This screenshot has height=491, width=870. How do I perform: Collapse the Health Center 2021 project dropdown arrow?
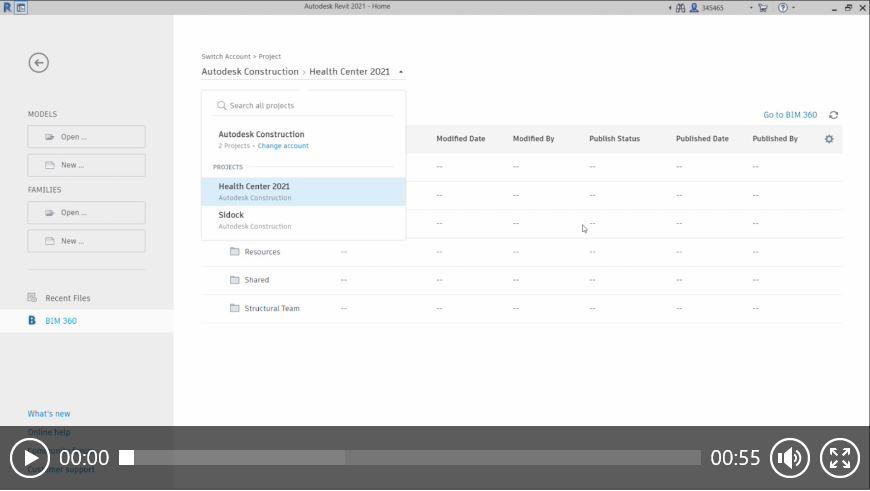401,72
